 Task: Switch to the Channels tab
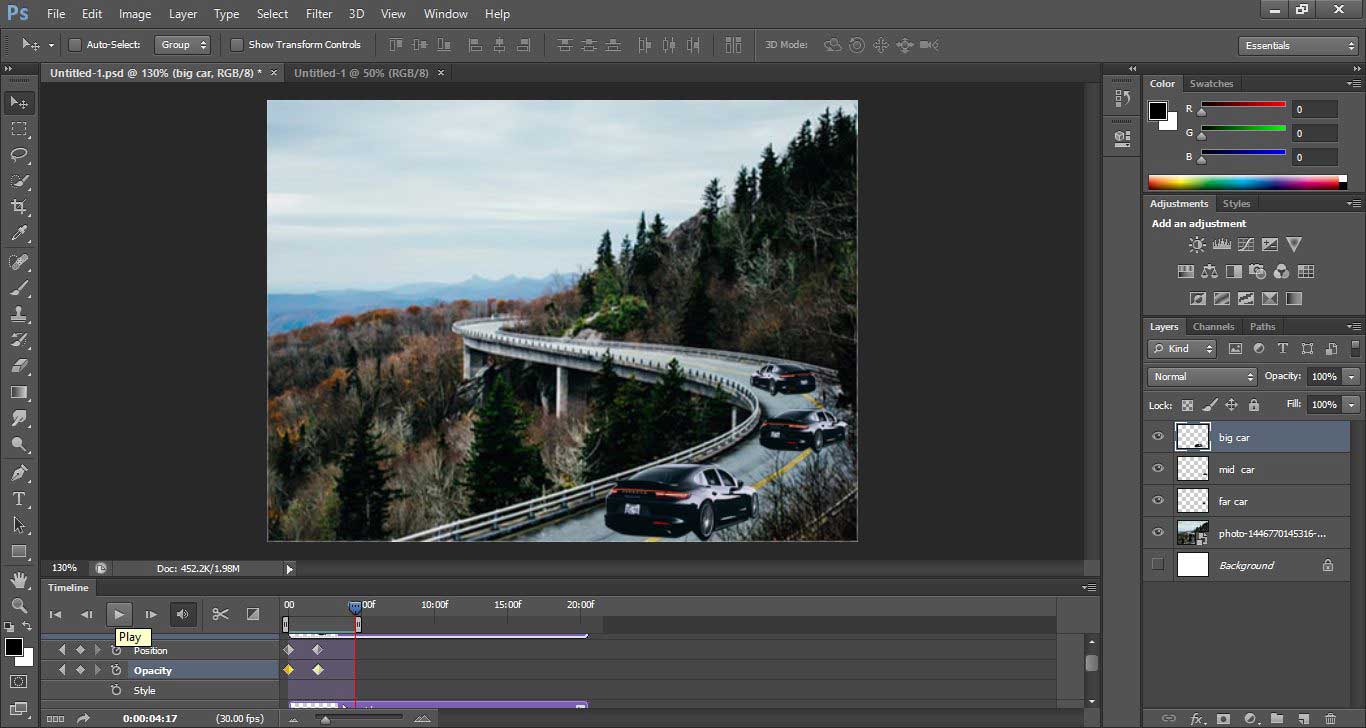click(1213, 327)
